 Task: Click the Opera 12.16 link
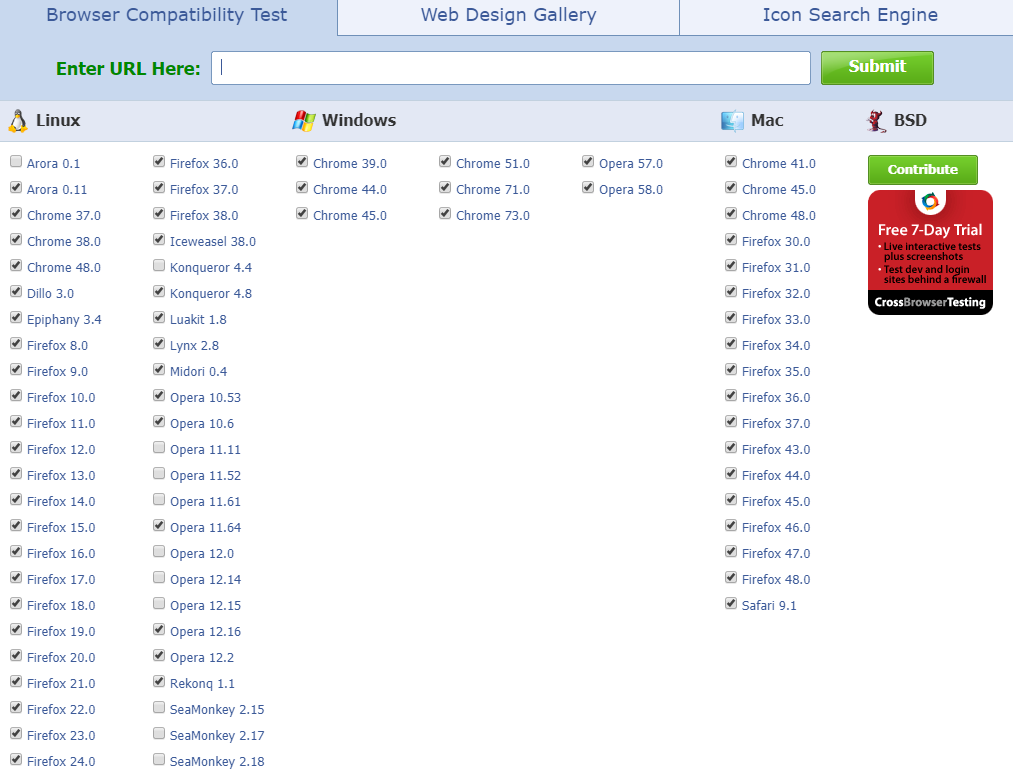point(205,632)
